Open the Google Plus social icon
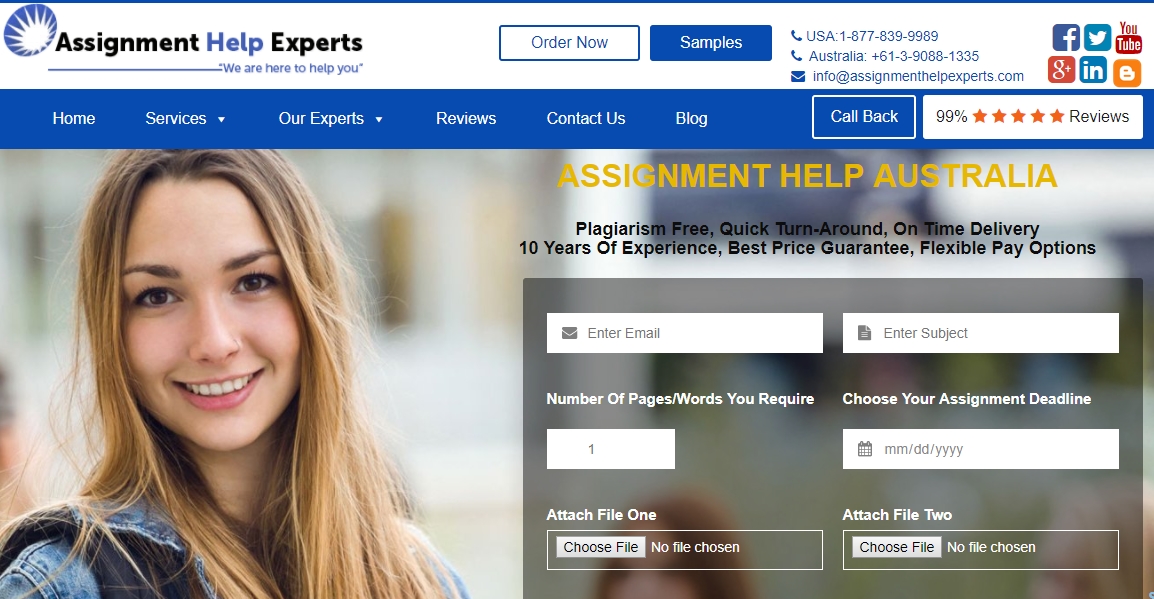The image size is (1154, 599). (x=1061, y=70)
